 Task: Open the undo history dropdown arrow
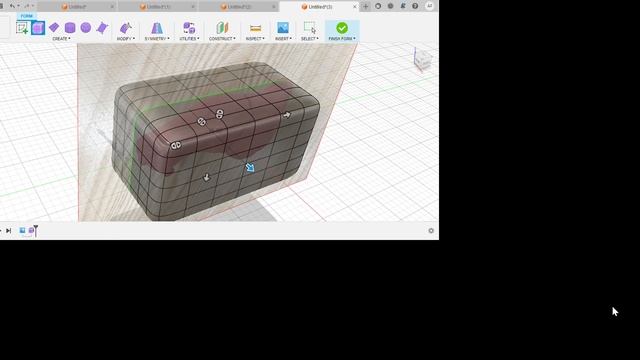18,6
